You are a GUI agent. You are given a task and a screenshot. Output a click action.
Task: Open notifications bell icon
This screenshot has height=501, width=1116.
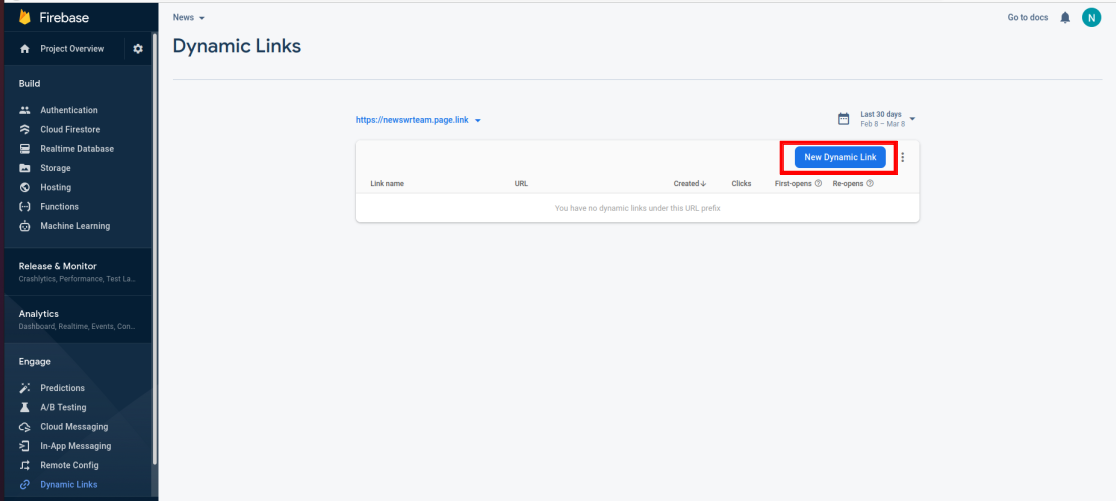point(1065,18)
